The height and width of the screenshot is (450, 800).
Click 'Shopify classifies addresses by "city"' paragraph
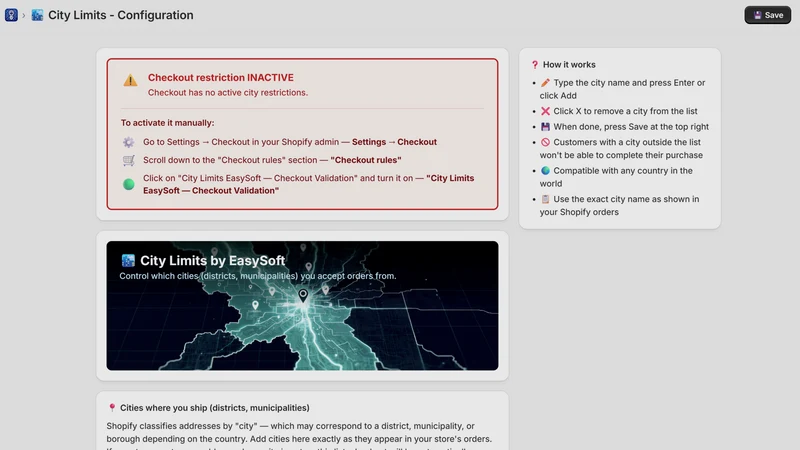[299, 435]
